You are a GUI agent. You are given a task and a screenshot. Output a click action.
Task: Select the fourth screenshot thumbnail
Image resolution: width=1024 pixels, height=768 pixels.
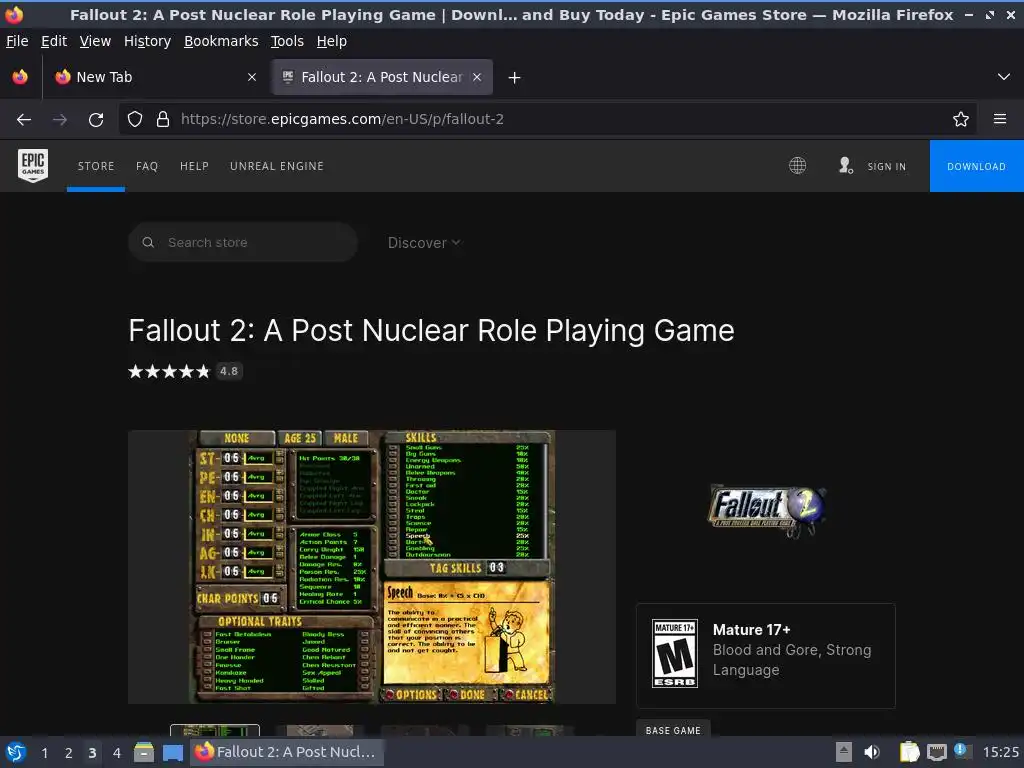[530, 730]
